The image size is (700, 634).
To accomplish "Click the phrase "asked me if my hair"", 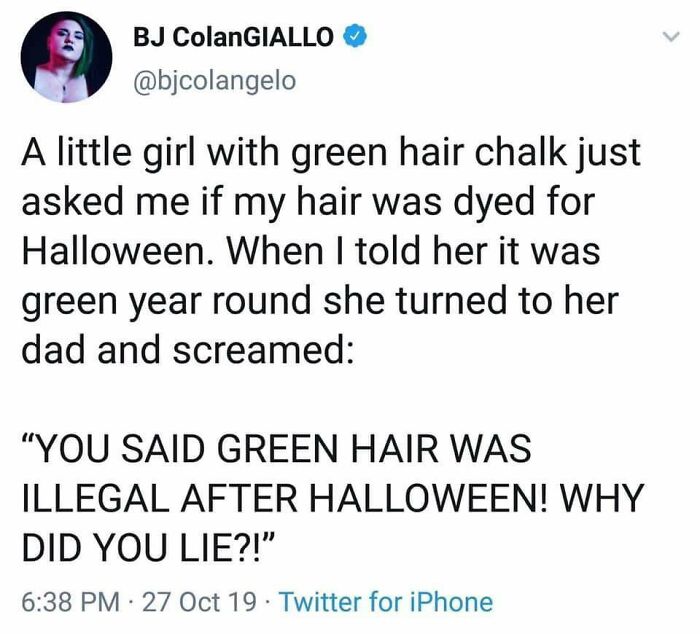I will point(191,201).
